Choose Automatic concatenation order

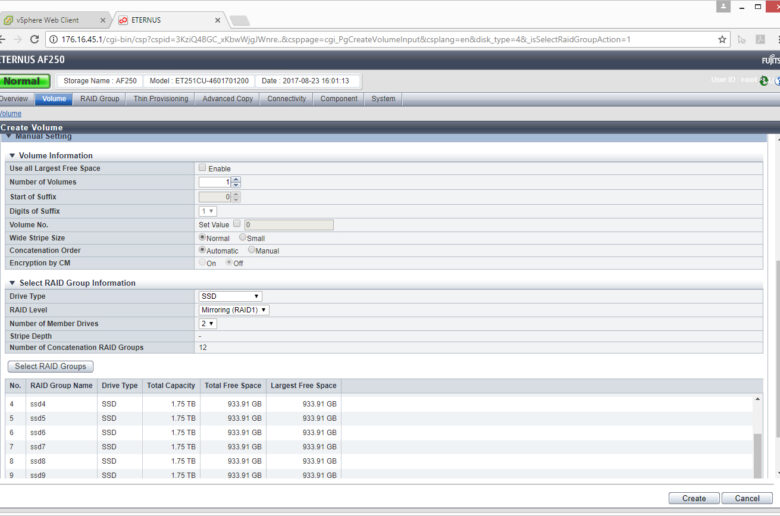pos(202,250)
